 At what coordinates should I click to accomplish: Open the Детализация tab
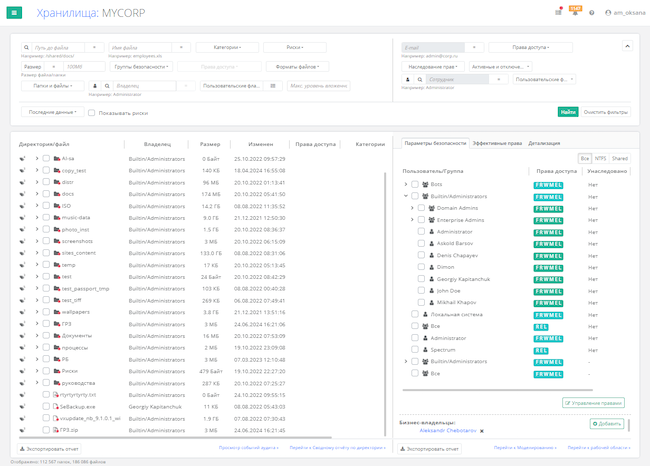click(x=544, y=144)
